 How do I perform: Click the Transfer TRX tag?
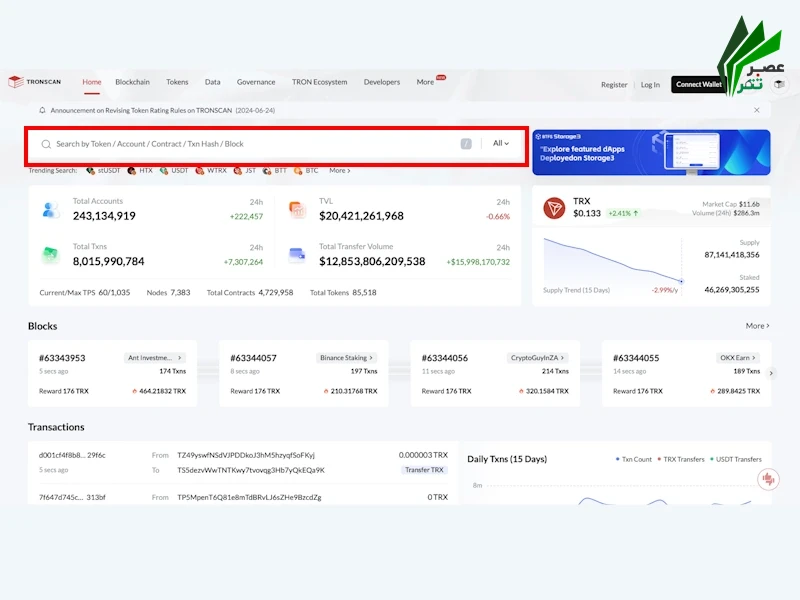pos(424,470)
